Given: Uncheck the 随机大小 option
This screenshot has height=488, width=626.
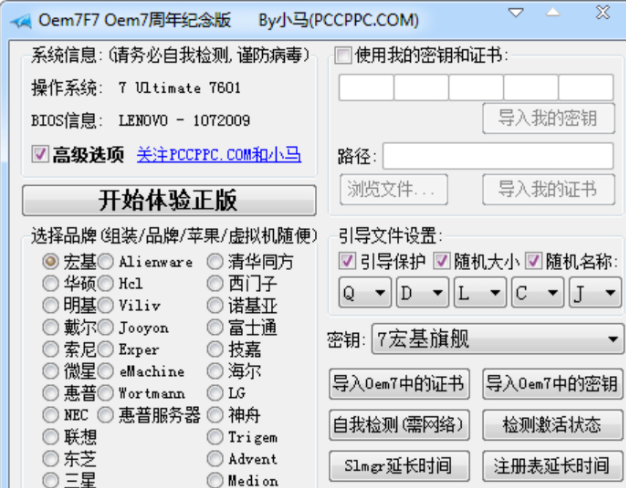Looking at the screenshot, I should 441,261.
